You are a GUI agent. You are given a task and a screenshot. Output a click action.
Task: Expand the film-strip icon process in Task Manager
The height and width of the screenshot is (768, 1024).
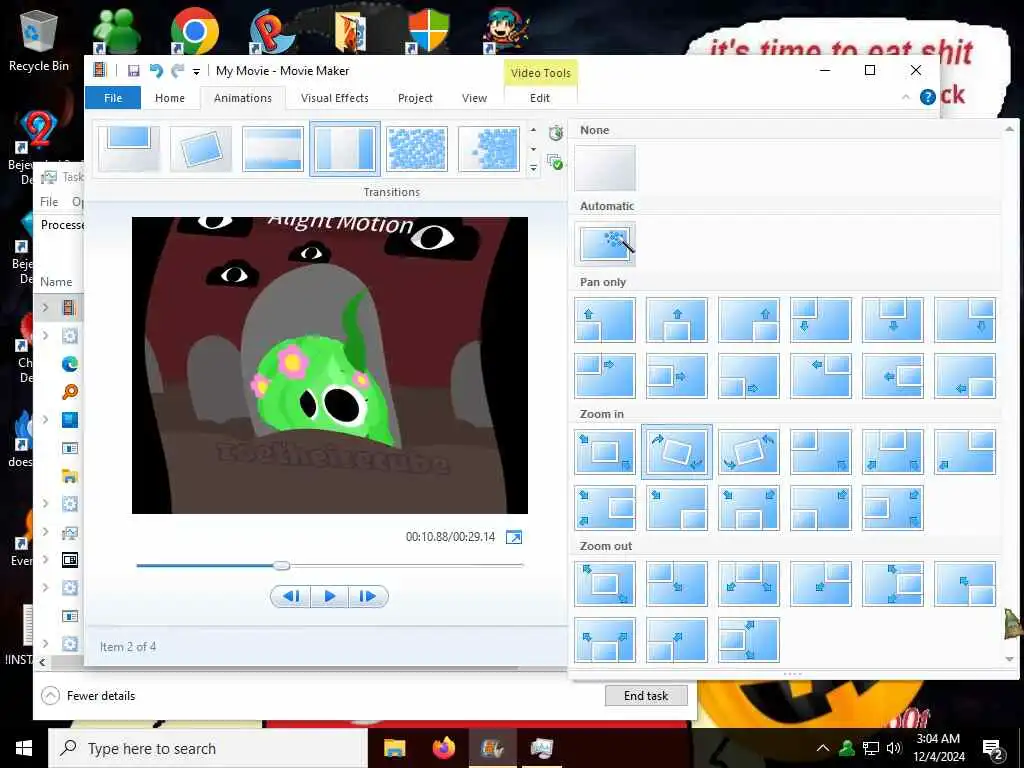point(45,307)
